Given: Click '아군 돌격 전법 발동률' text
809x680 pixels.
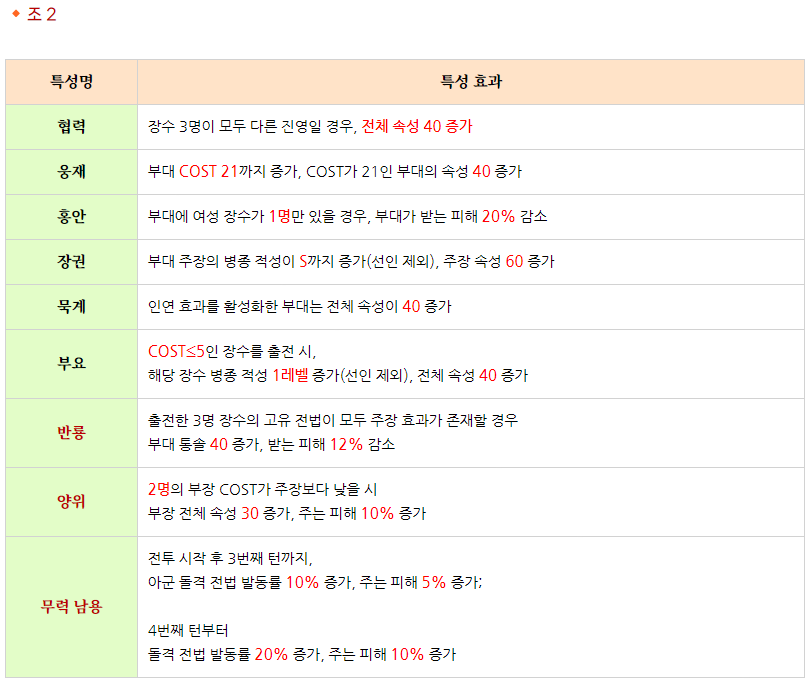Looking at the screenshot, I should (215, 582).
